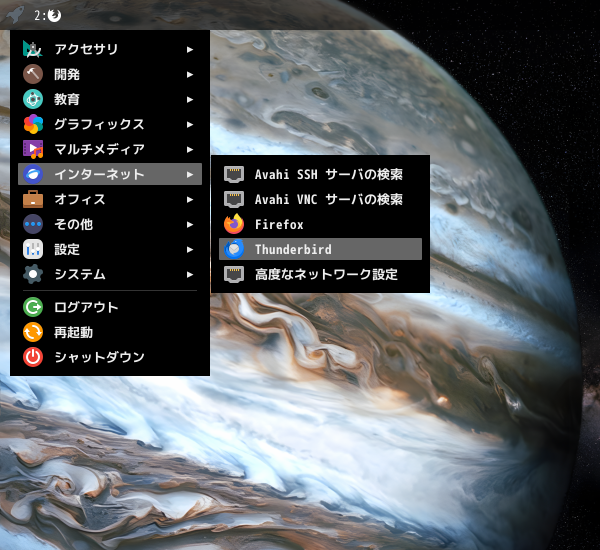The image size is (600, 550).
Task: Click the Firefox taskbar entry labeled 2:
Action: 47,15
